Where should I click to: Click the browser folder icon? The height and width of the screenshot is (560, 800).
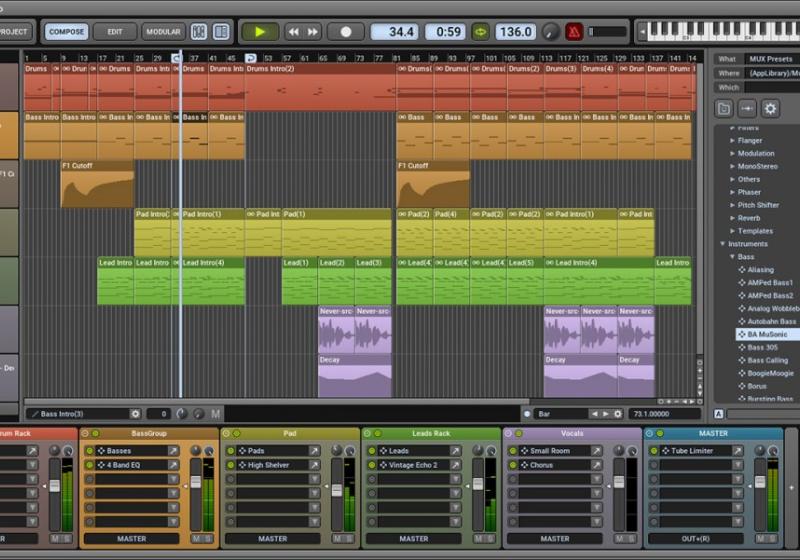point(724,109)
